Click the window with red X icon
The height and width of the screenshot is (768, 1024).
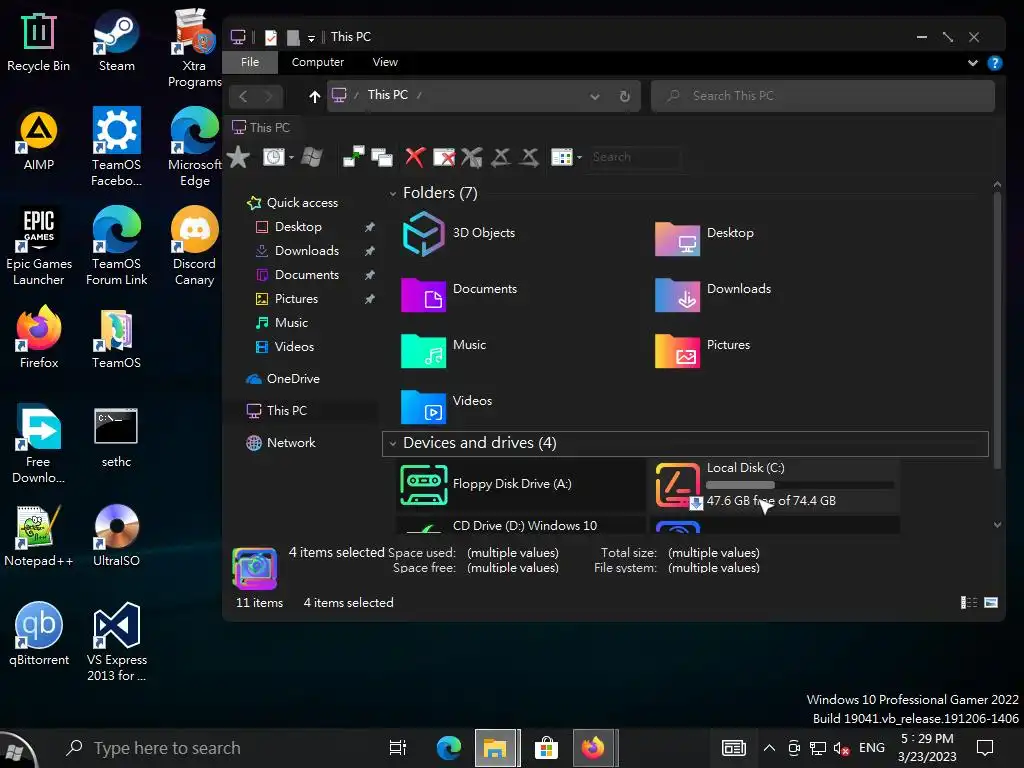443,157
